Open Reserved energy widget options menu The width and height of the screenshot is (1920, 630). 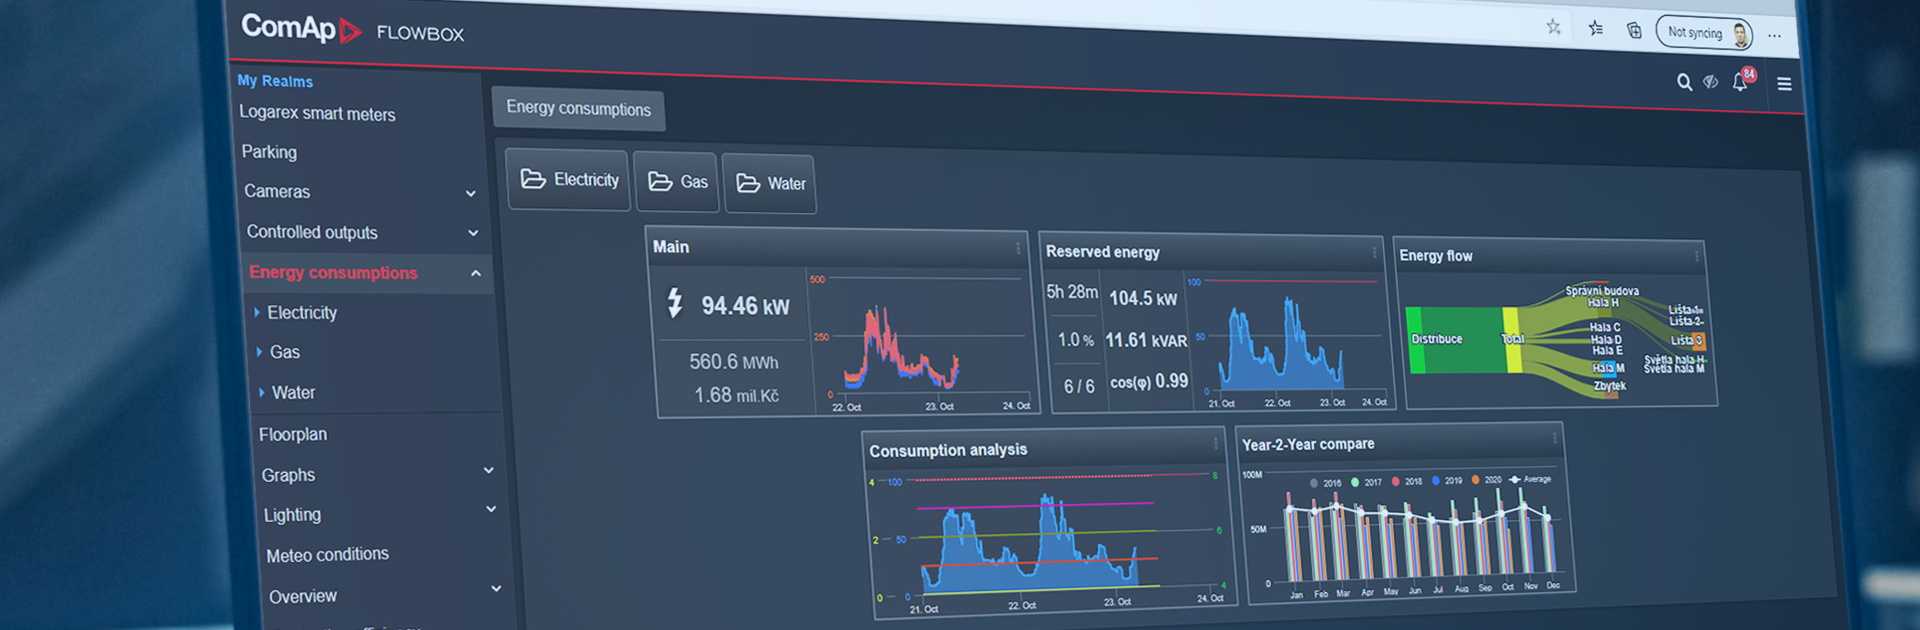pyautogui.click(x=1375, y=252)
